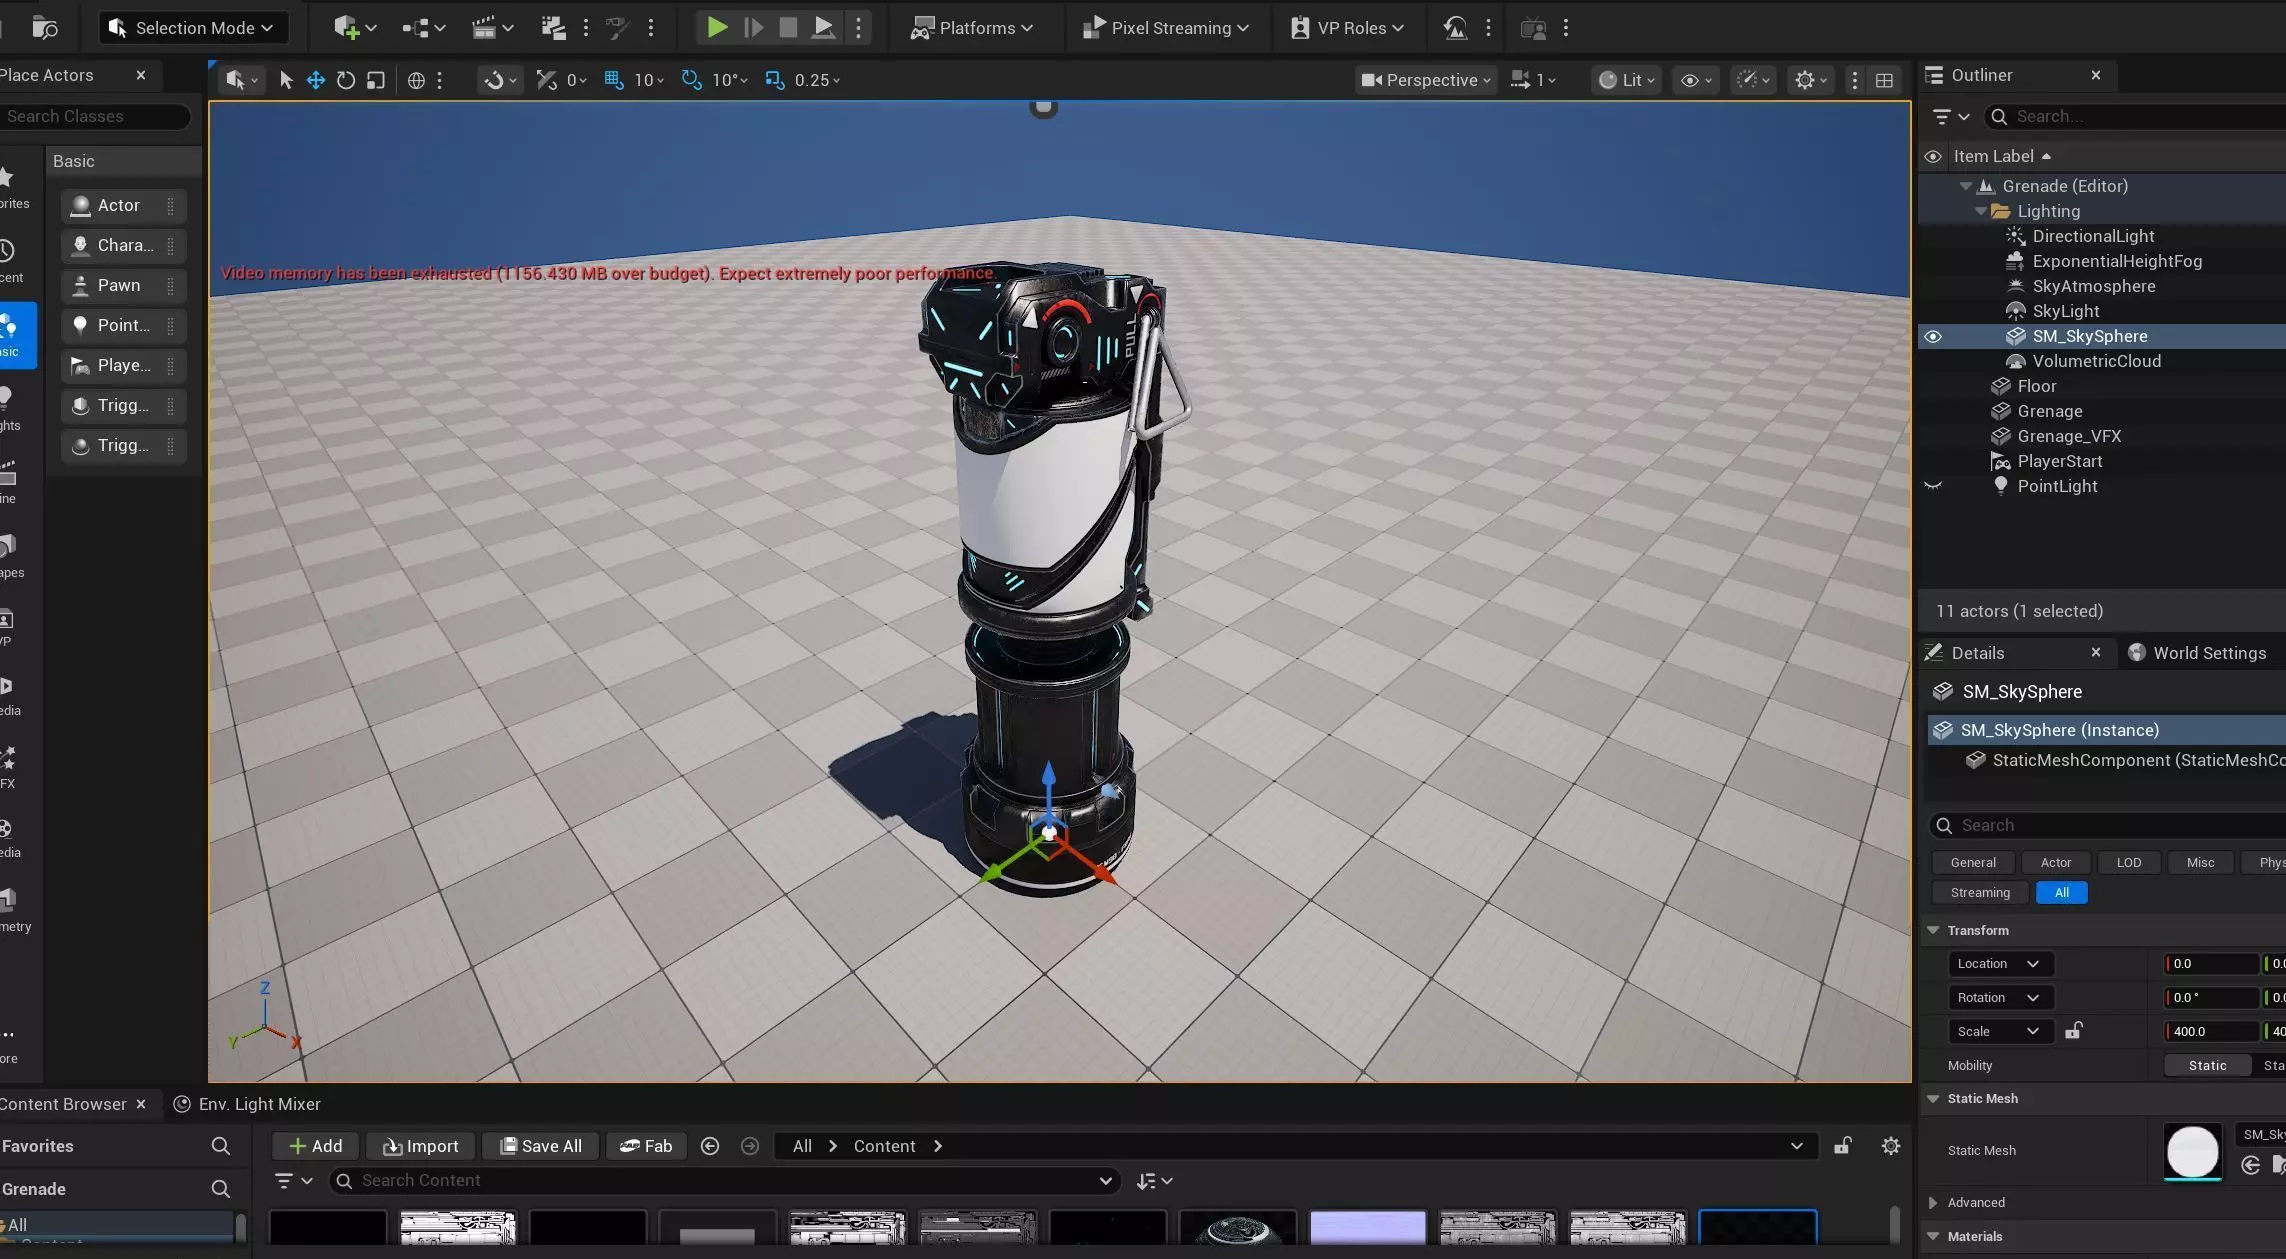Click the add content cube icon
The width and height of the screenshot is (2286, 1259).
click(x=353, y=28)
